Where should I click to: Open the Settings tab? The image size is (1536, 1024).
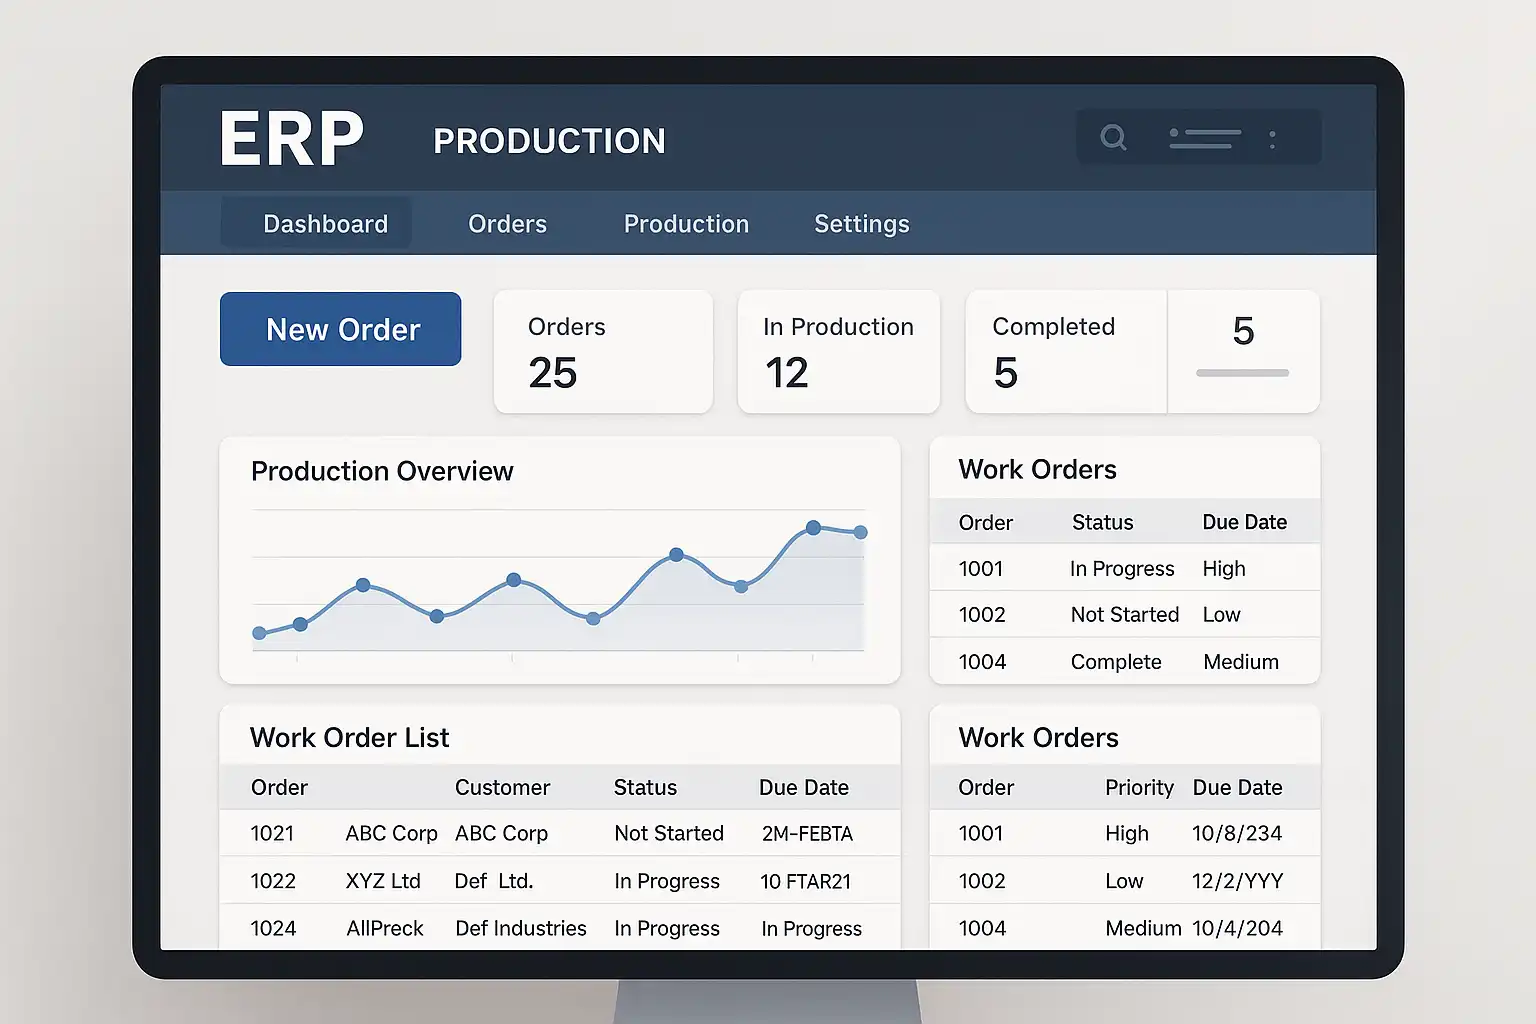point(861,224)
